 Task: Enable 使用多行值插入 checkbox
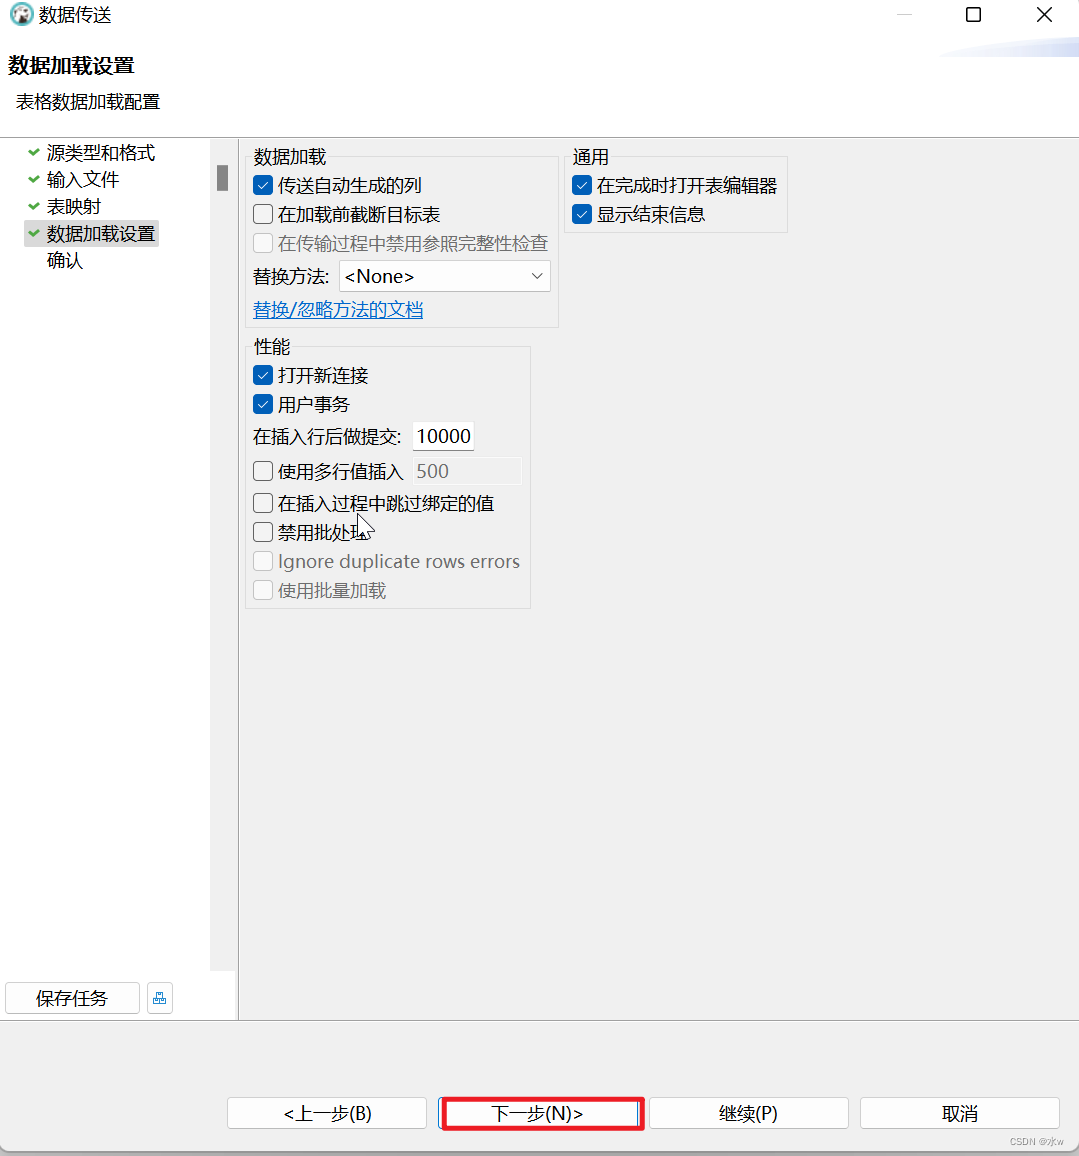[262, 470]
